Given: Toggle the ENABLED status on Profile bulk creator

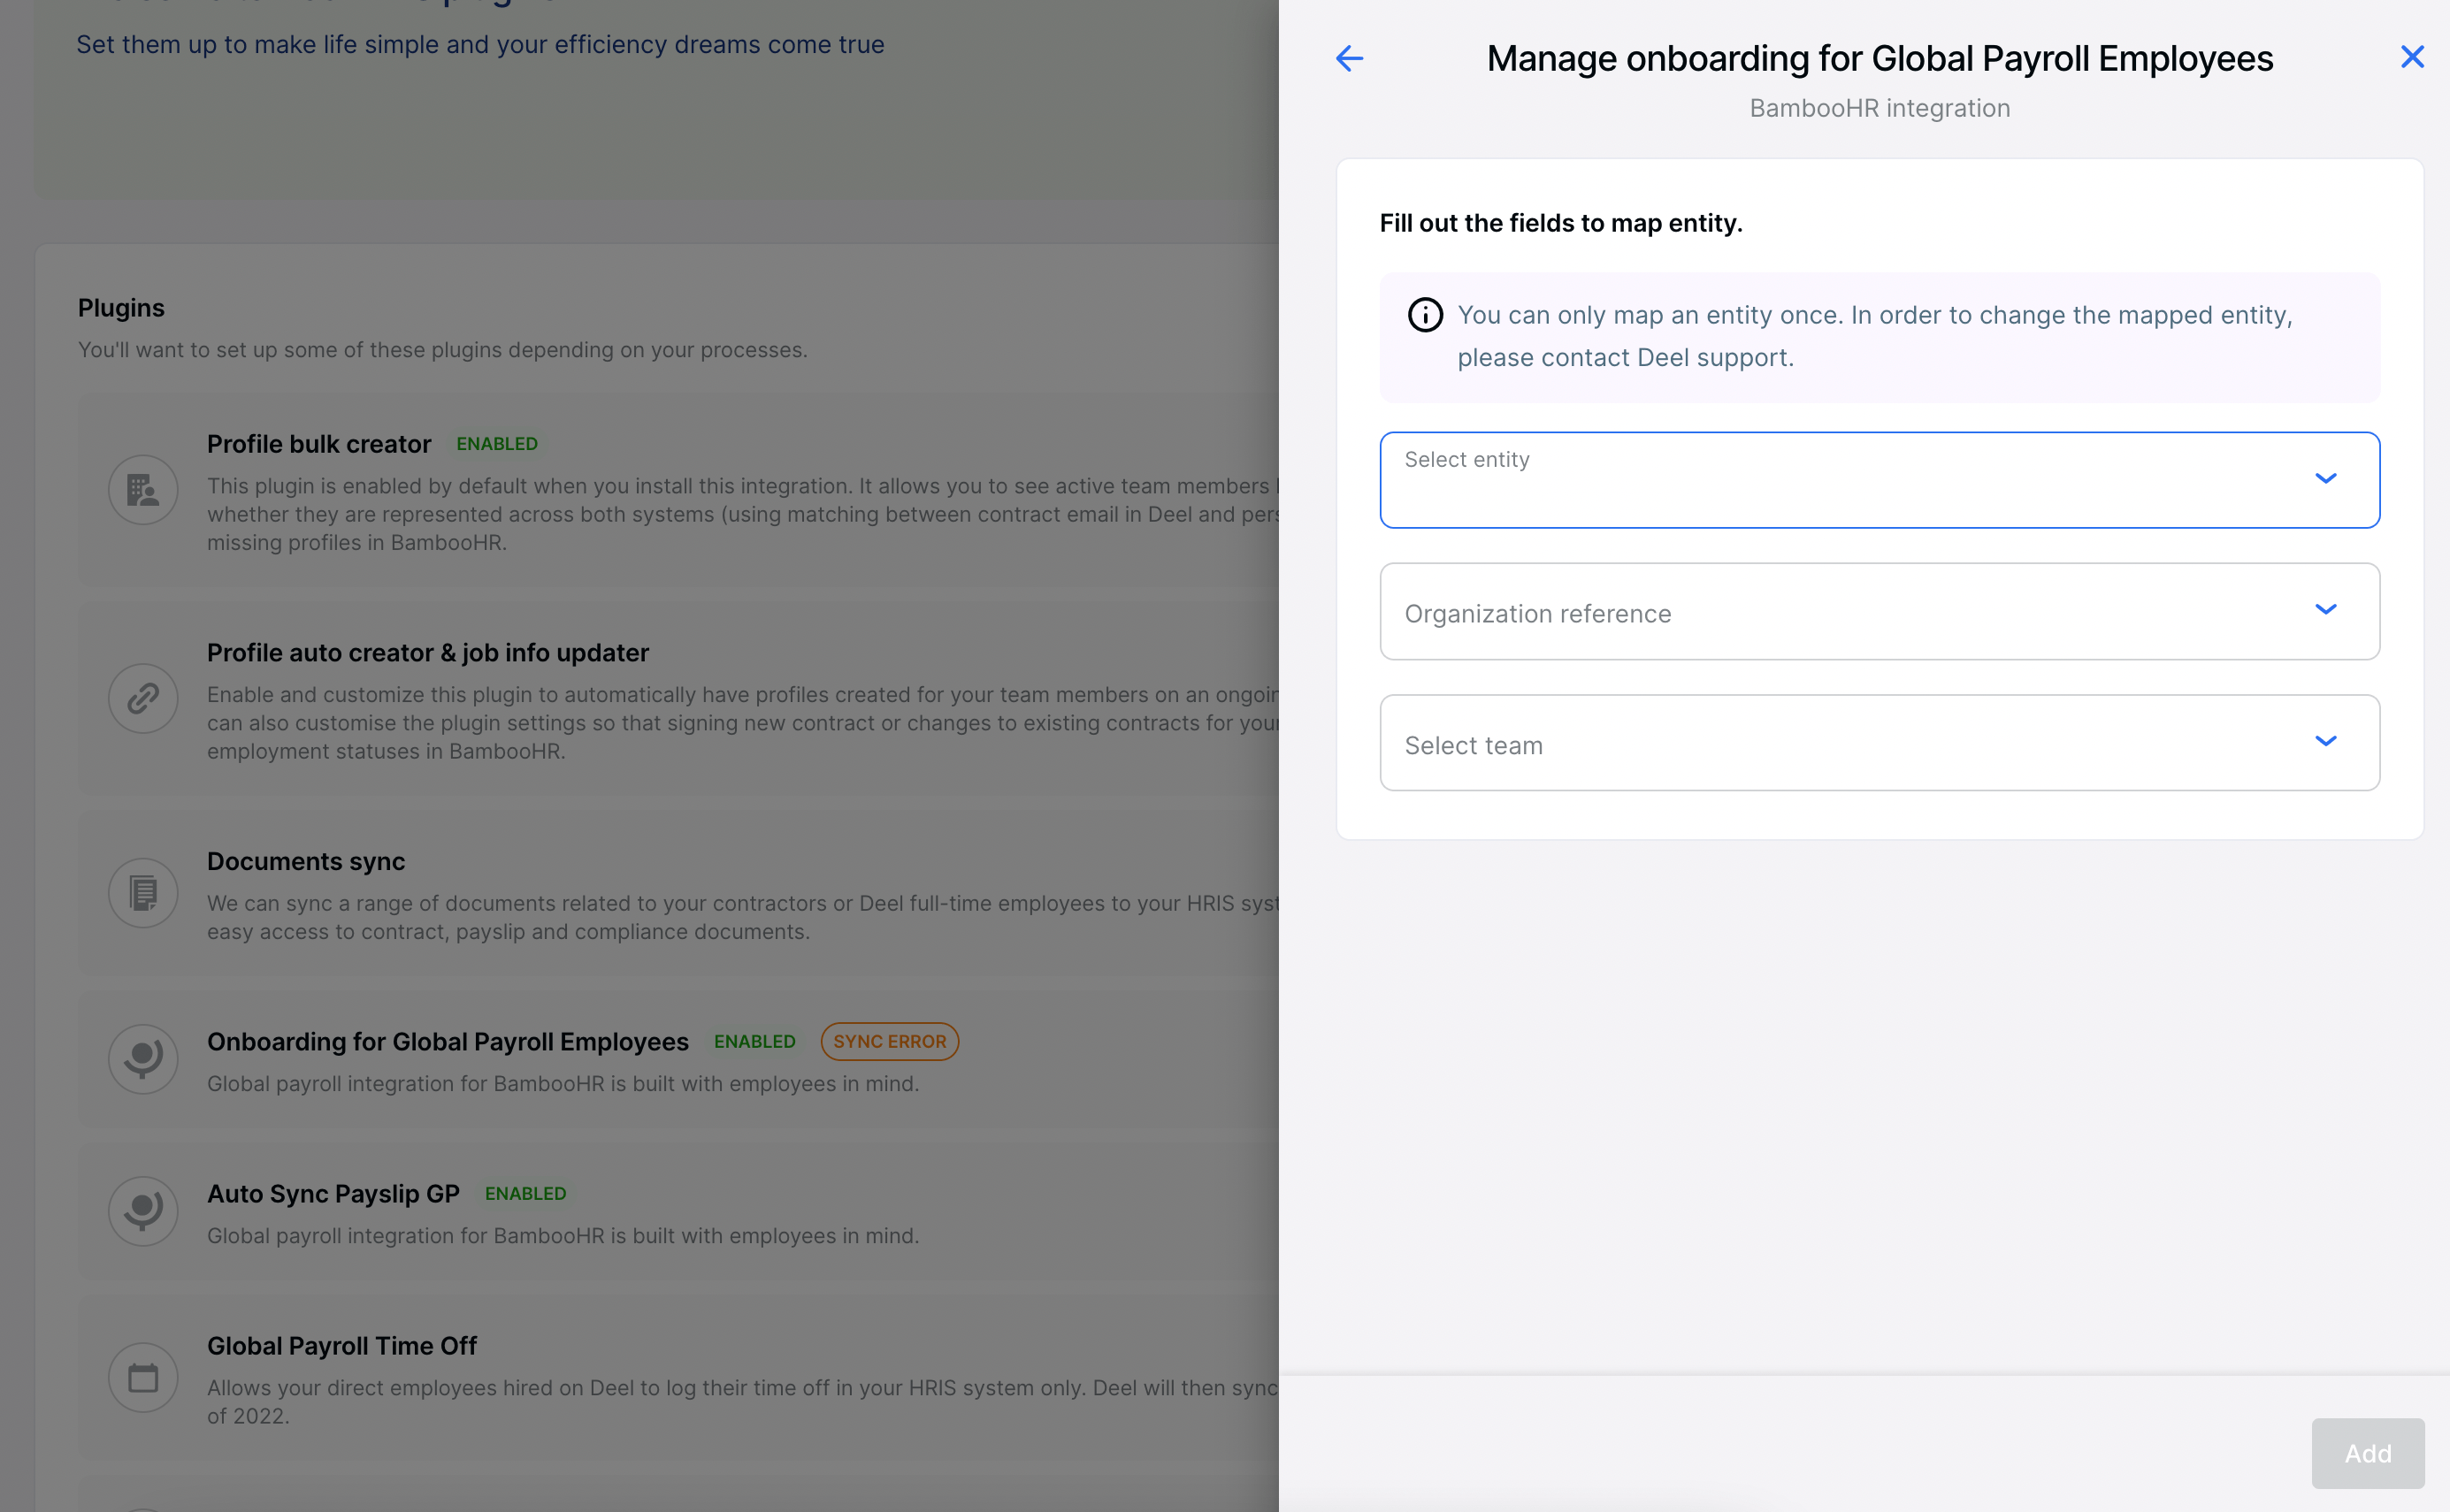Looking at the screenshot, I should (x=497, y=443).
